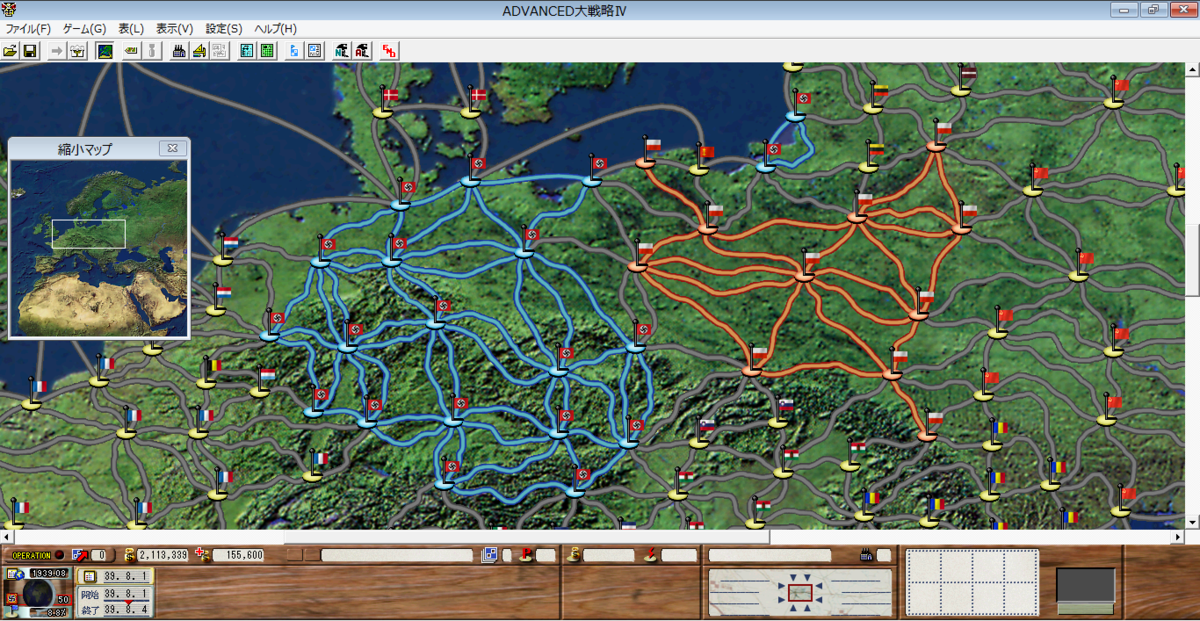Click the 2,113,339 funds value
Screen dimensions: 1200x621
[164, 555]
